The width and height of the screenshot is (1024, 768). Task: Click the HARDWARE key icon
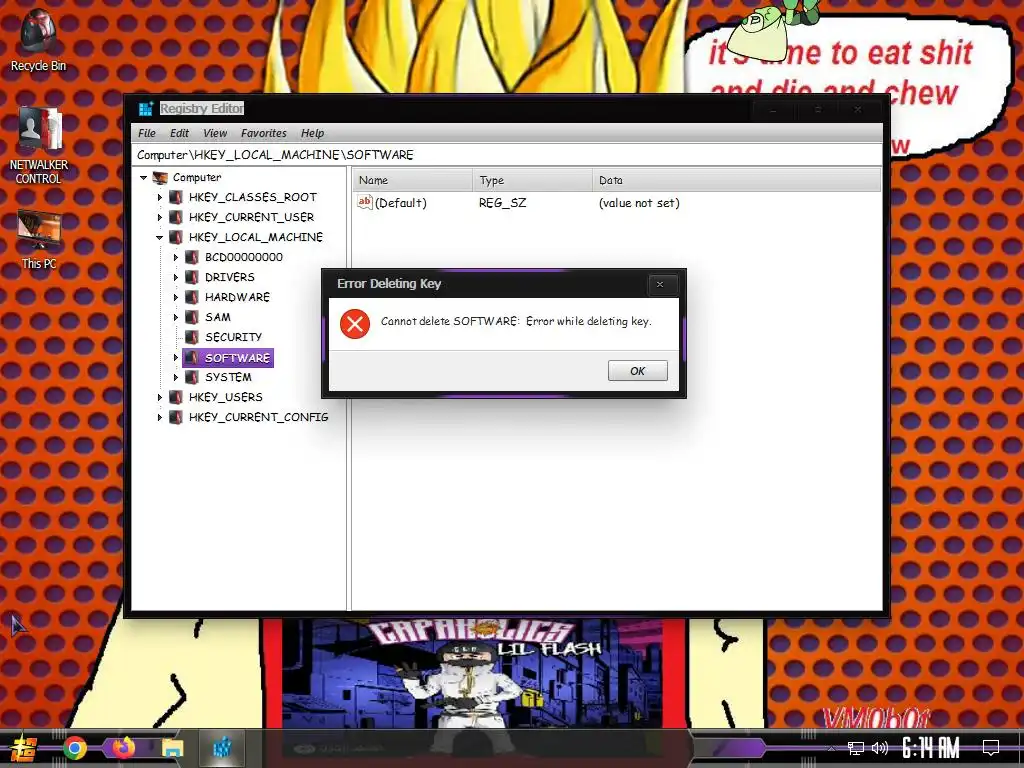click(x=192, y=296)
